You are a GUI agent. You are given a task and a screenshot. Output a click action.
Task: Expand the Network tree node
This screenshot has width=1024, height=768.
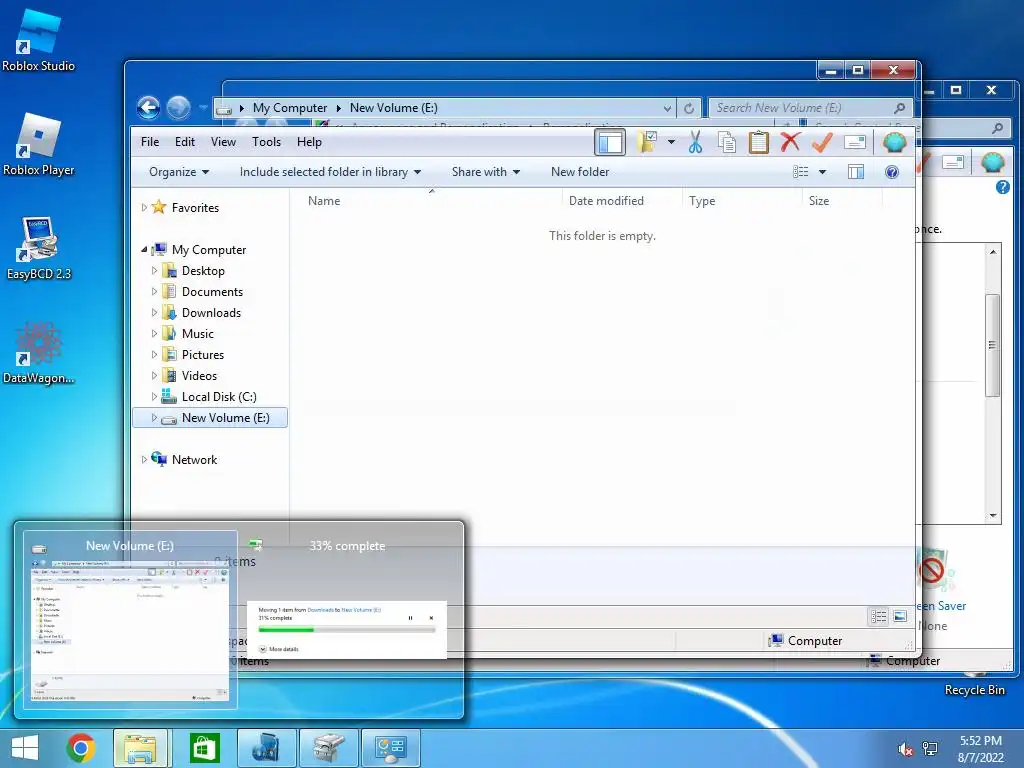[144, 460]
